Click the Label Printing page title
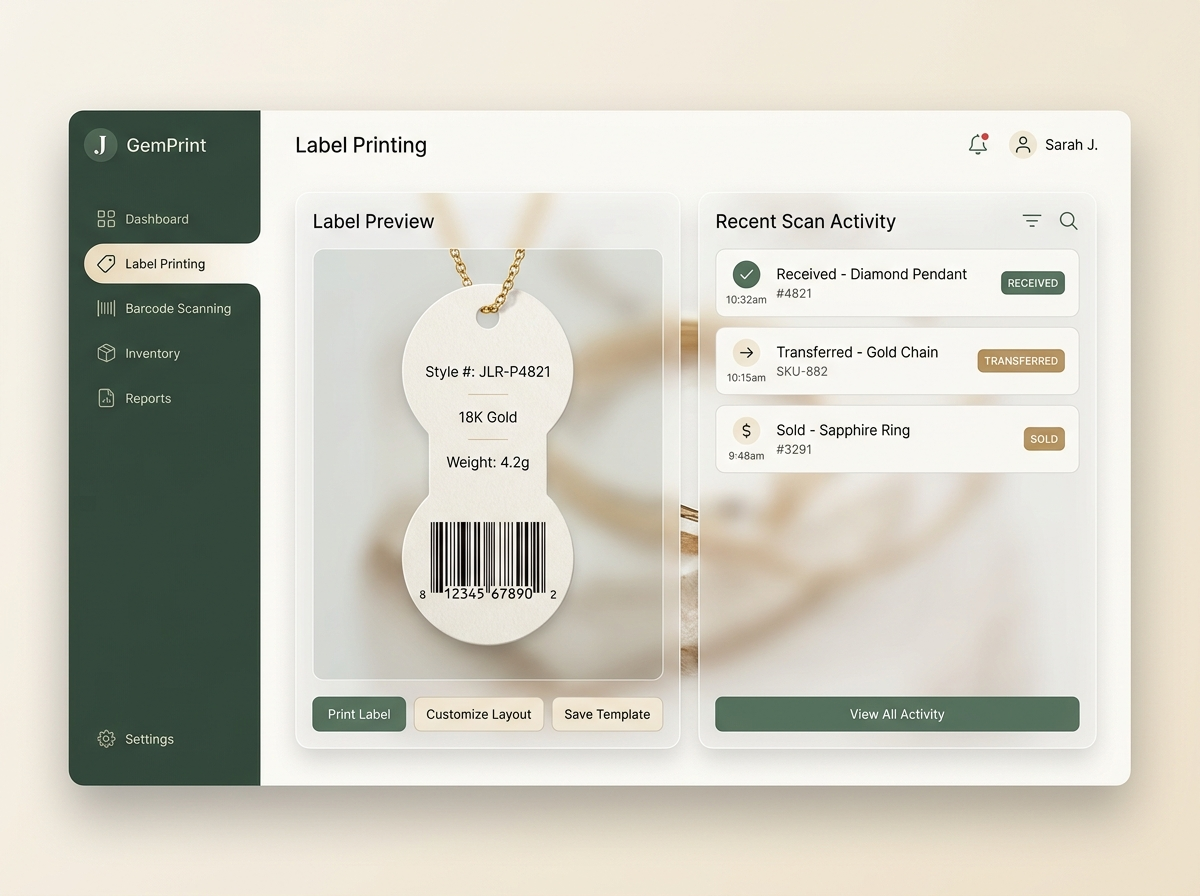The height and width of the screenshot is (896, 1200). pyautogui.click(x=361, y=145)
